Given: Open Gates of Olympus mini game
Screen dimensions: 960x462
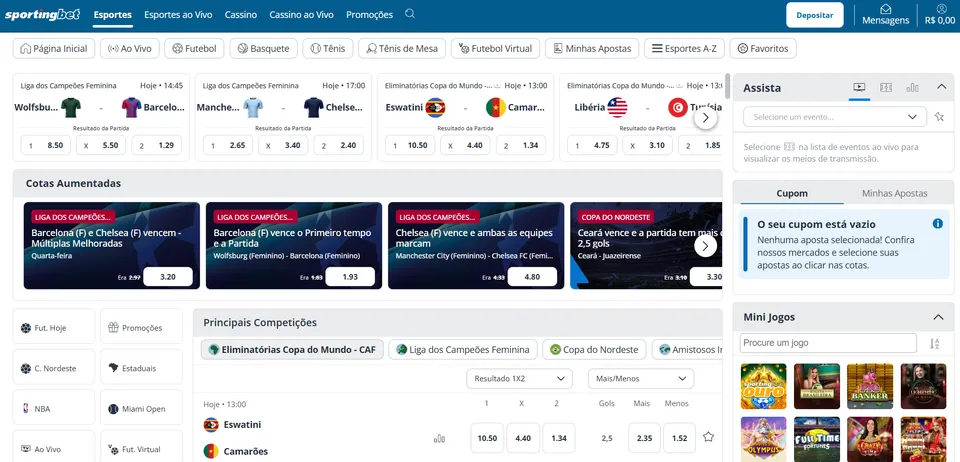Looking at the screenshot, I should point(763,439).
